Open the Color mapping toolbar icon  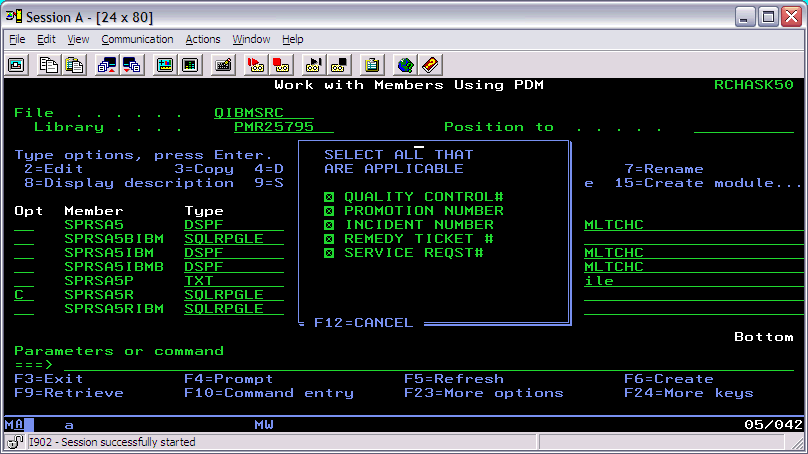pyautogui.click(x=190, y=65)
